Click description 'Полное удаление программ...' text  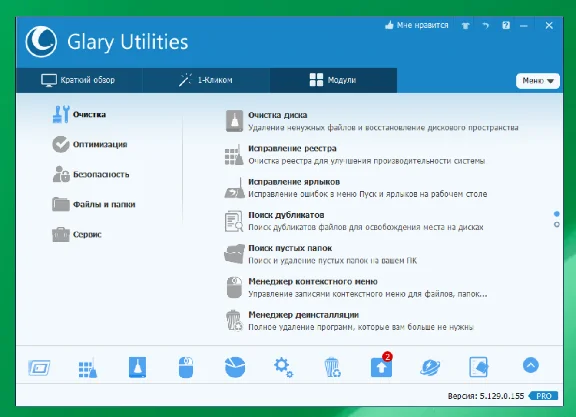(x=361, y=327)
